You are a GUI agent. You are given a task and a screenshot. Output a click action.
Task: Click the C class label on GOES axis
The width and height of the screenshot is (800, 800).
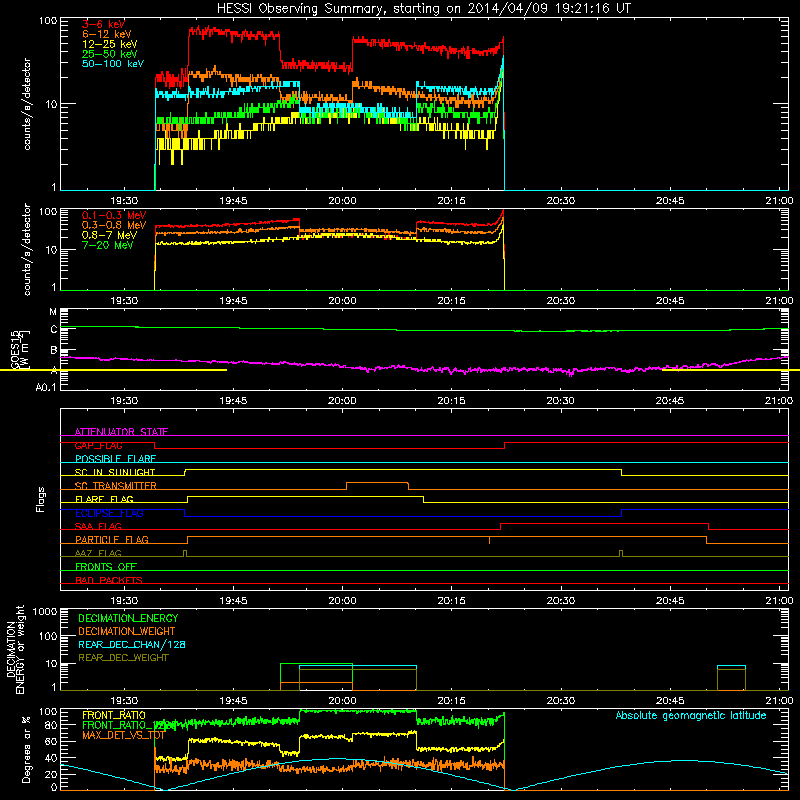[54, 330]
